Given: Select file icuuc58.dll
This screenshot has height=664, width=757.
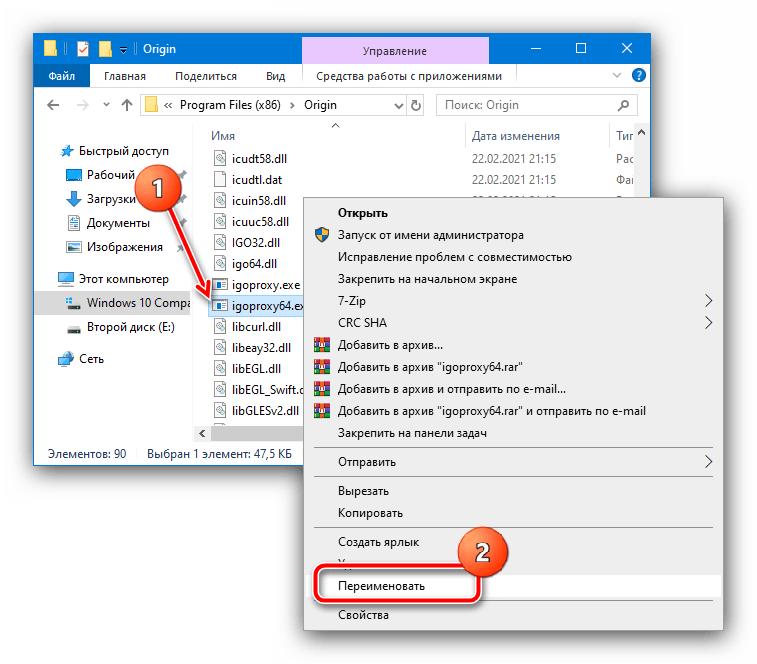Looking at the screenshot, I should coord(251,222).
